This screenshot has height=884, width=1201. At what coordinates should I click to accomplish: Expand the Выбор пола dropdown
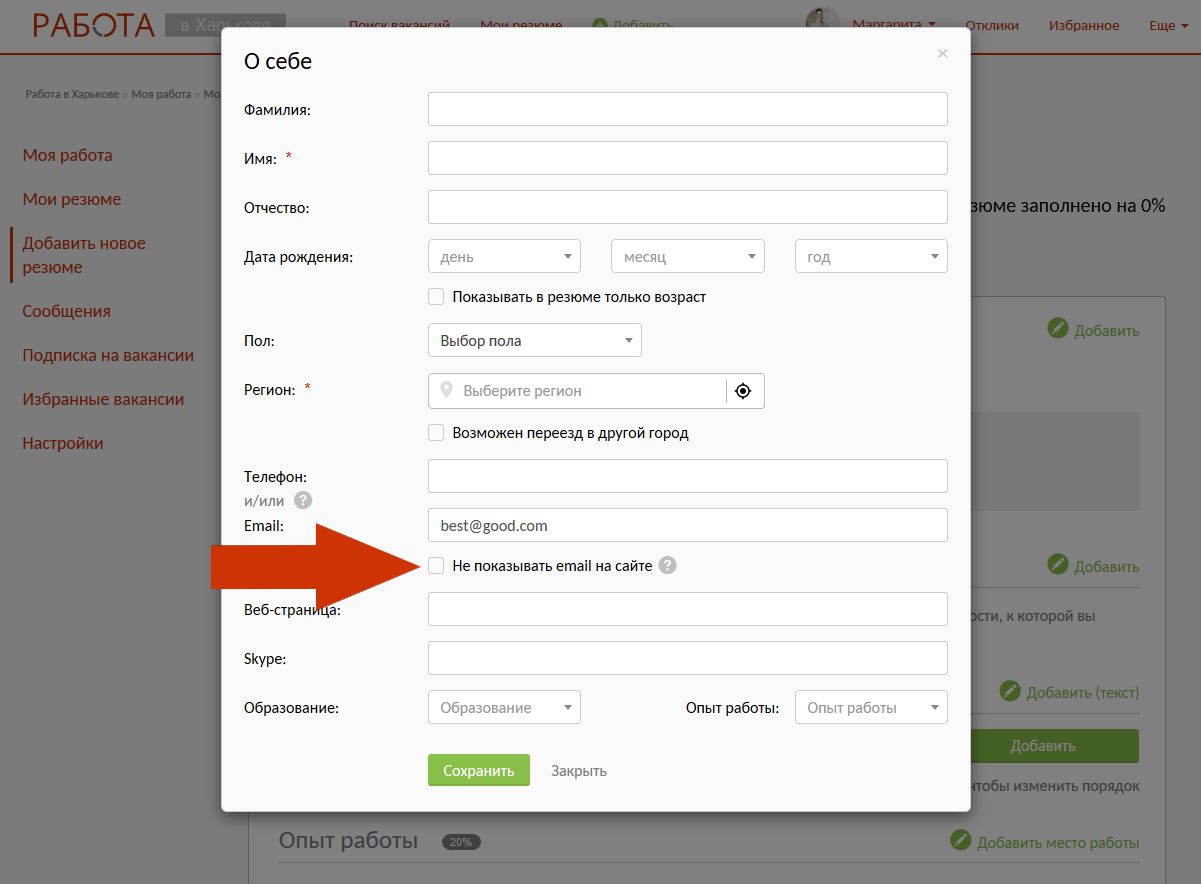534,341
